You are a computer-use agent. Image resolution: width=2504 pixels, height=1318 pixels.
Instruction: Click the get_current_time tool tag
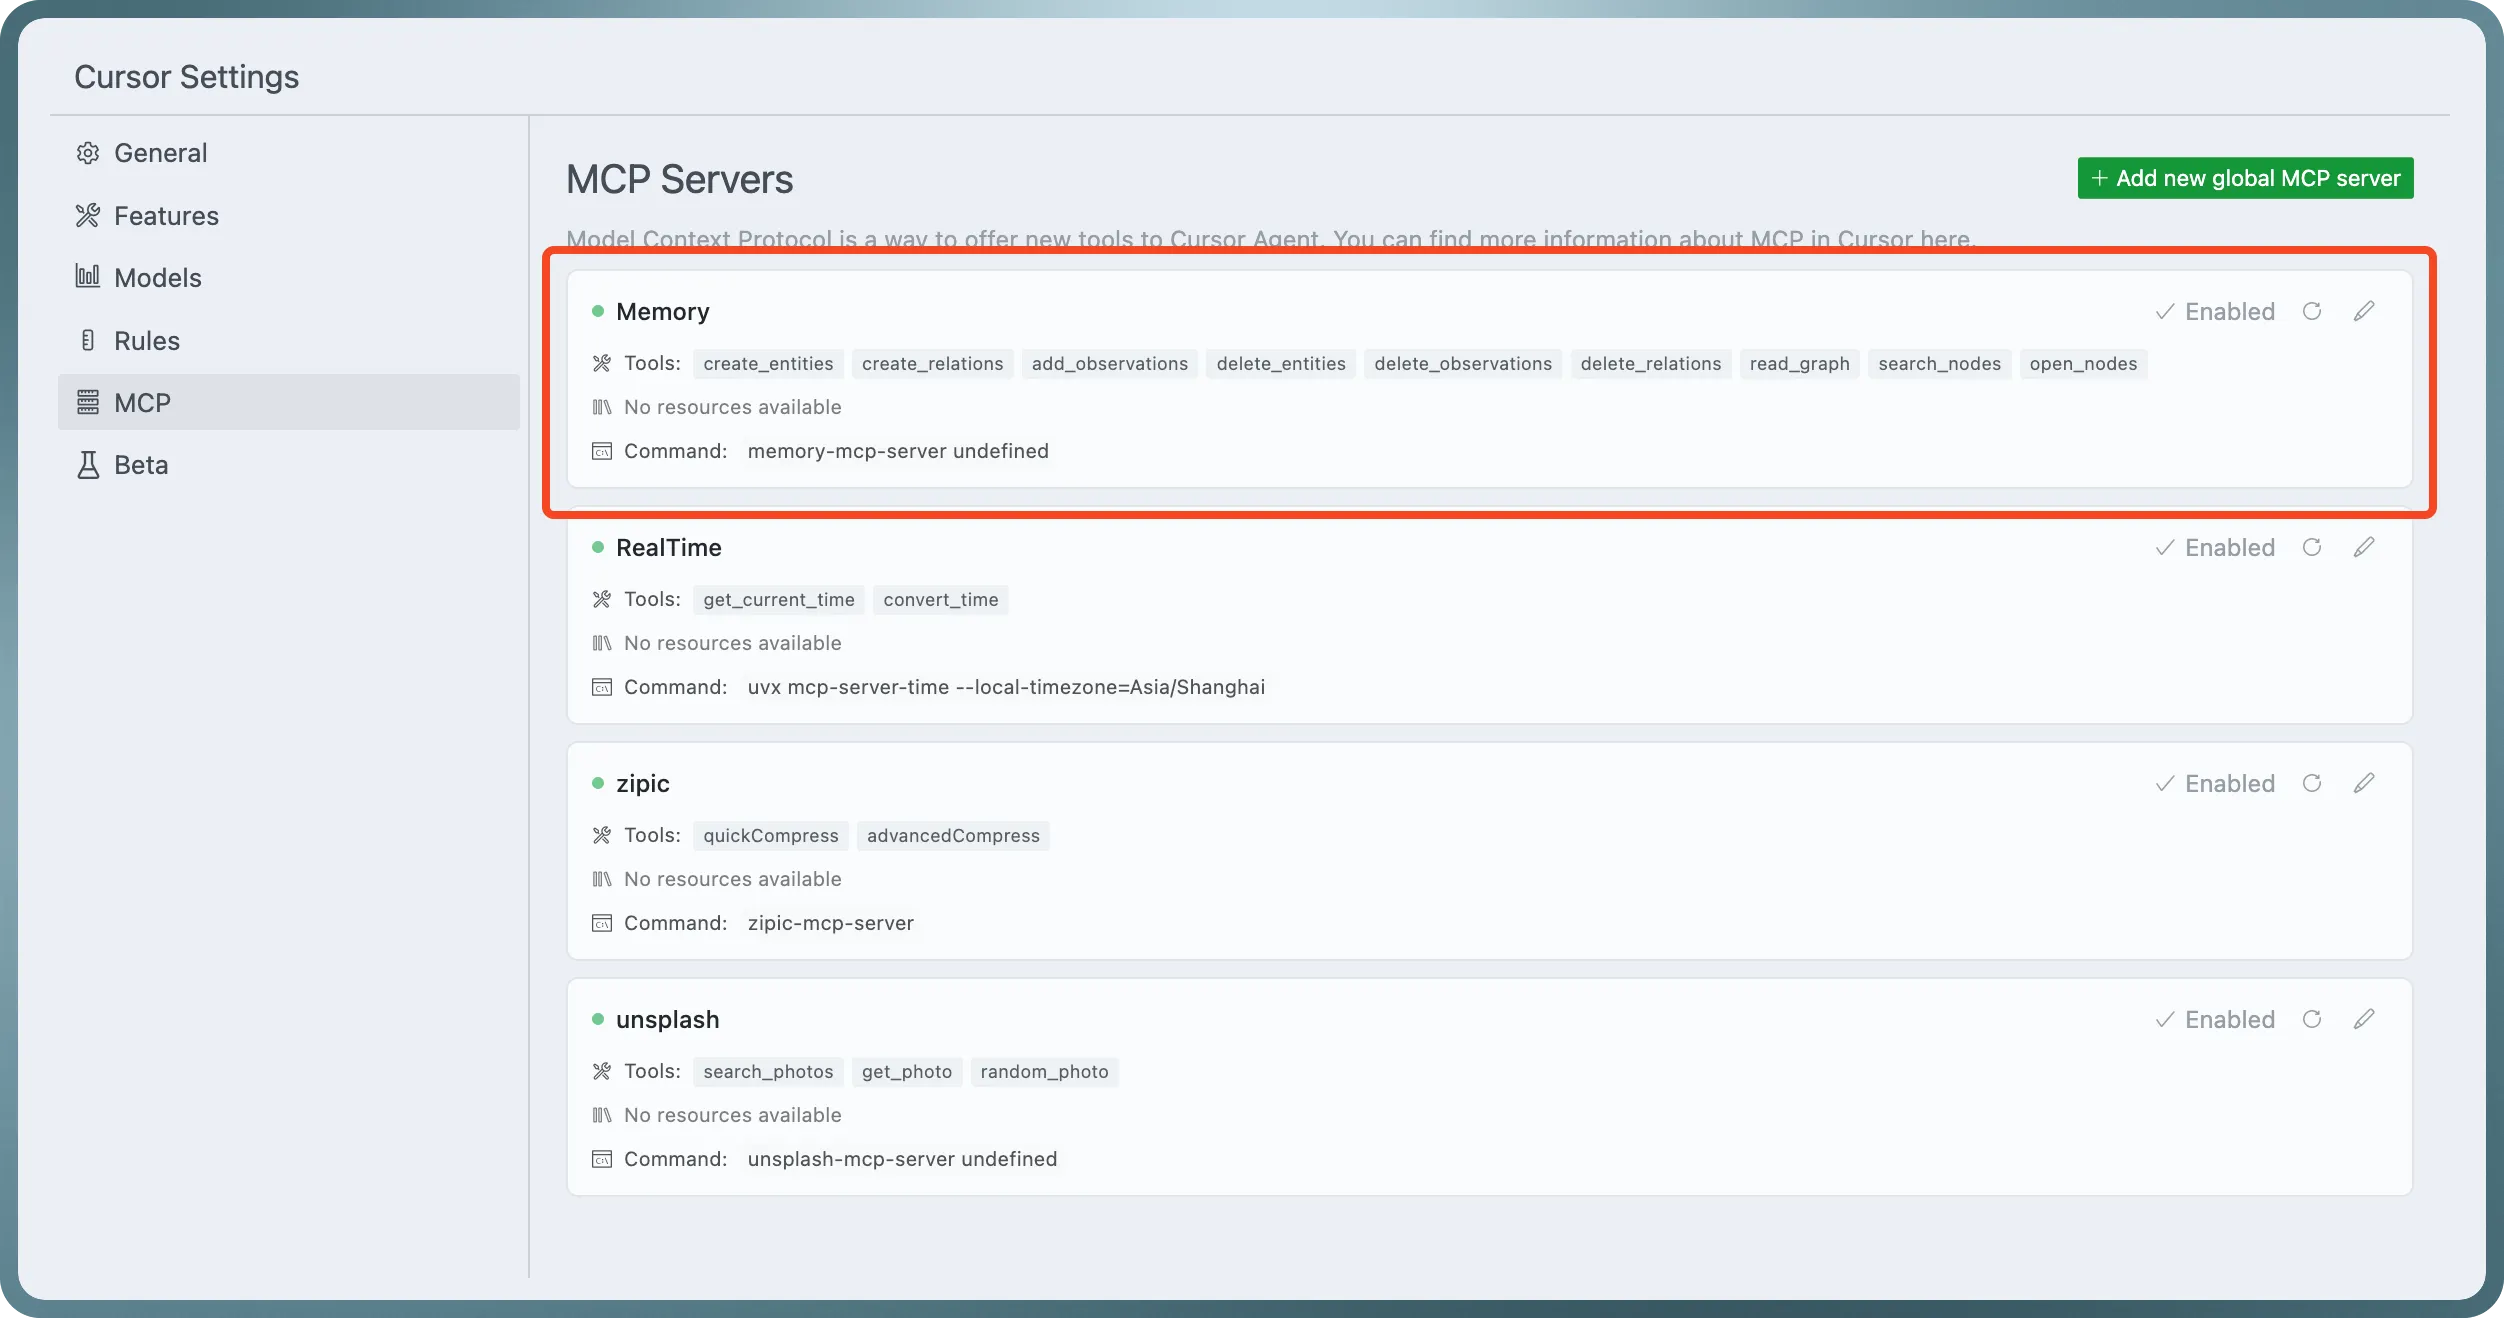click(x=778, y=600)
